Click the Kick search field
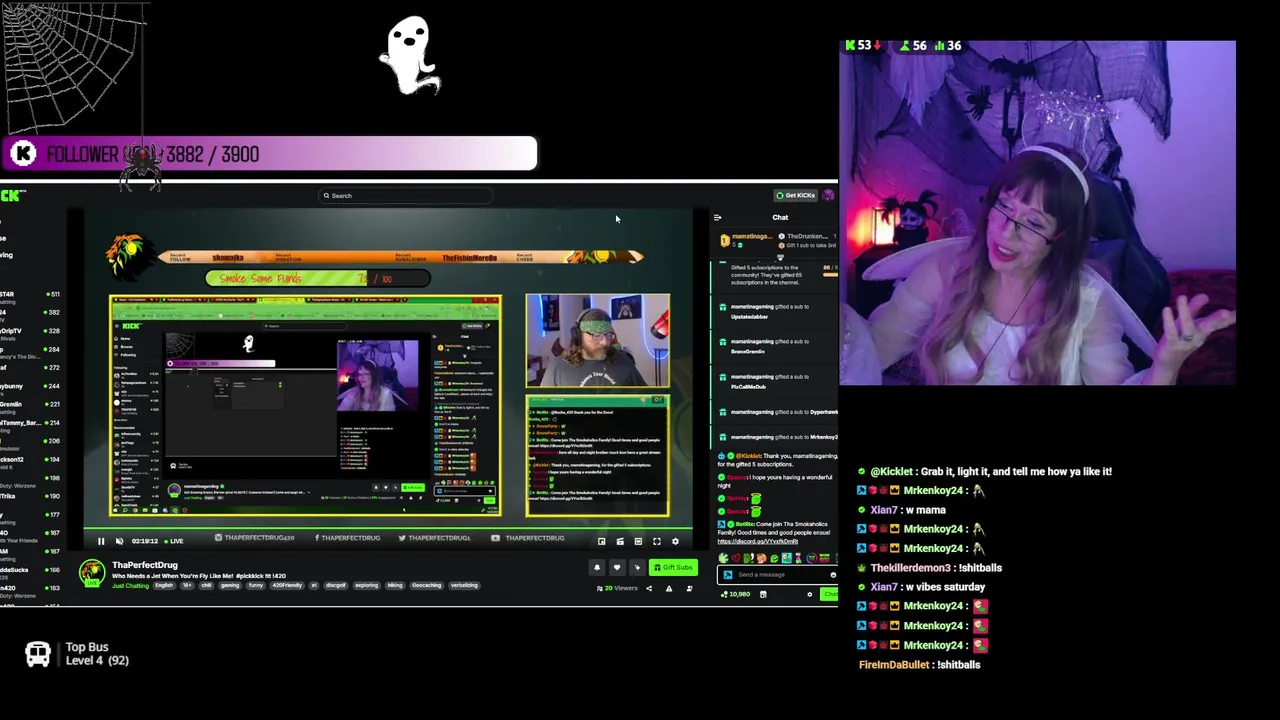The height and width of the screenshot is (720, 1280). (x=404, y=196)
